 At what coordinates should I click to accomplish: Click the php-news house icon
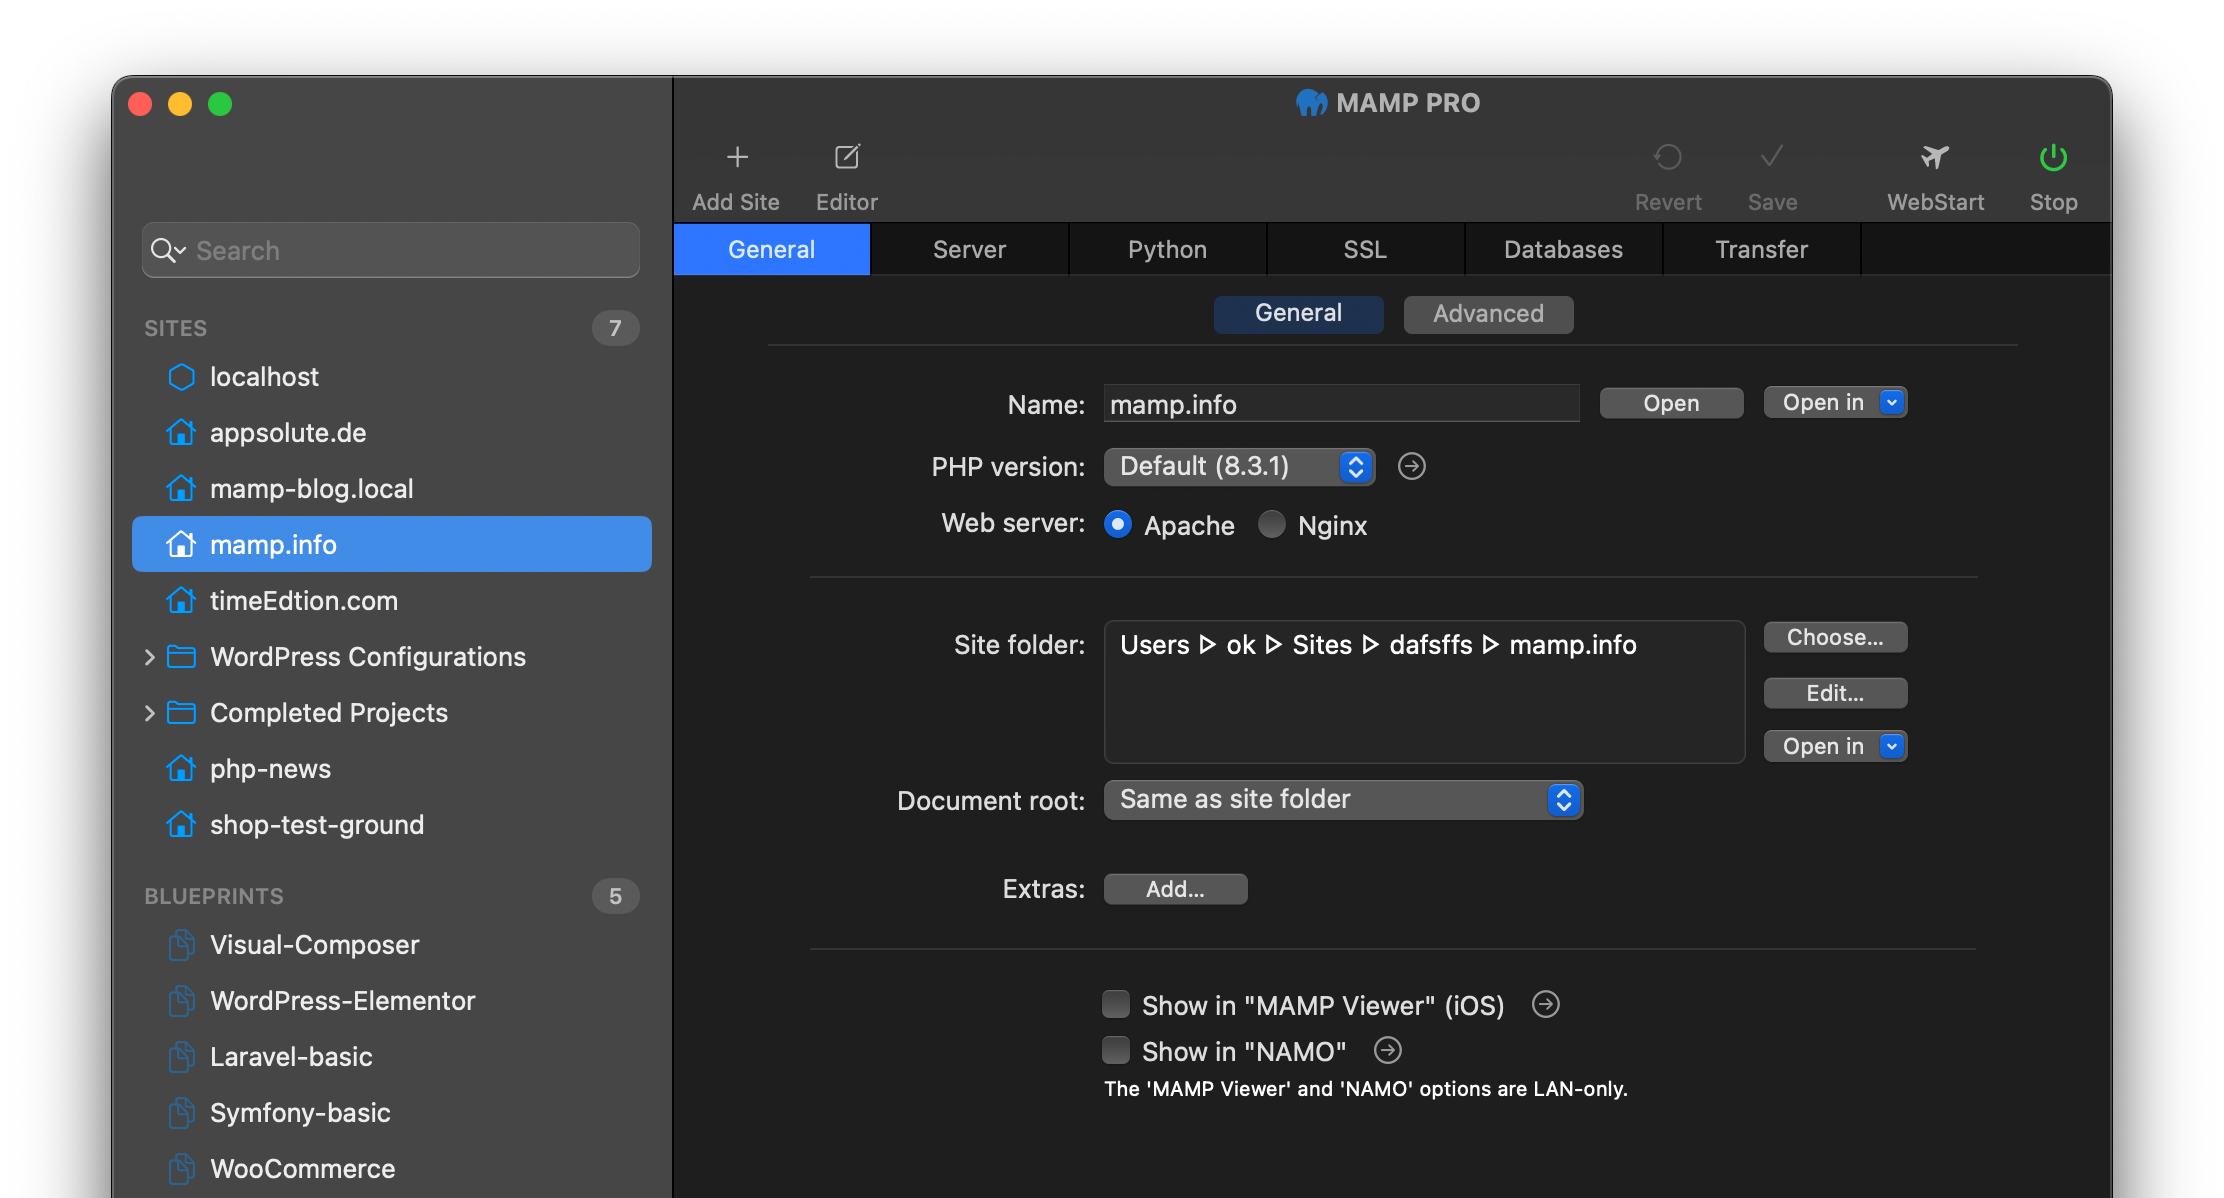181,769
